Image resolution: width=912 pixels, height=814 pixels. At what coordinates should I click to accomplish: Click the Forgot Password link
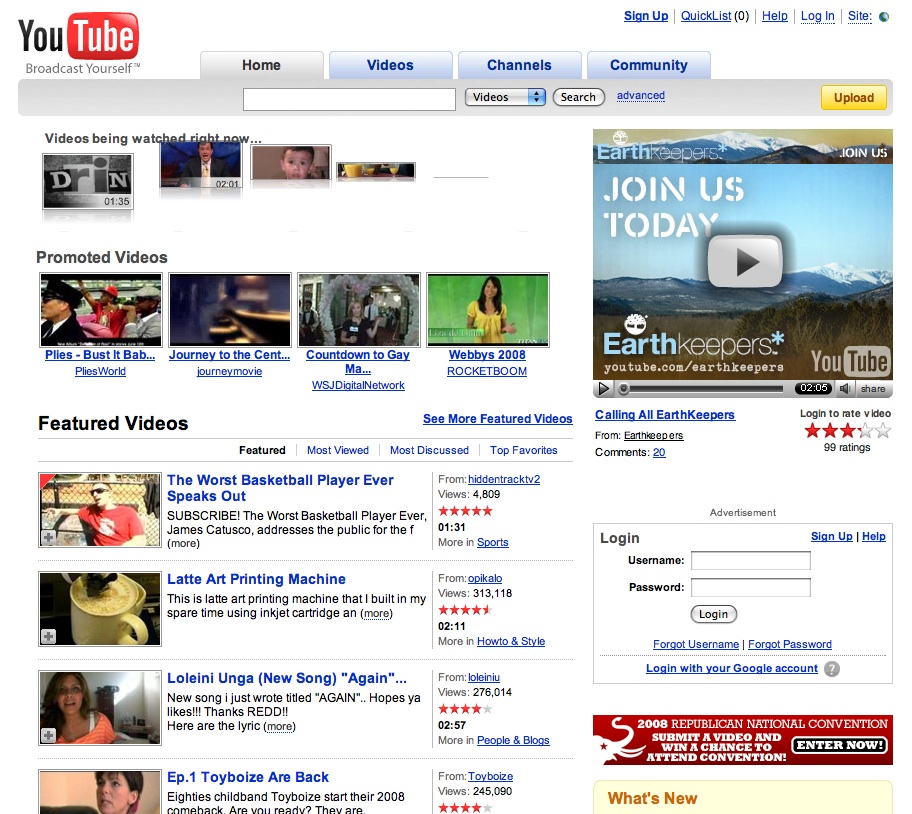[x=790, y=644]
